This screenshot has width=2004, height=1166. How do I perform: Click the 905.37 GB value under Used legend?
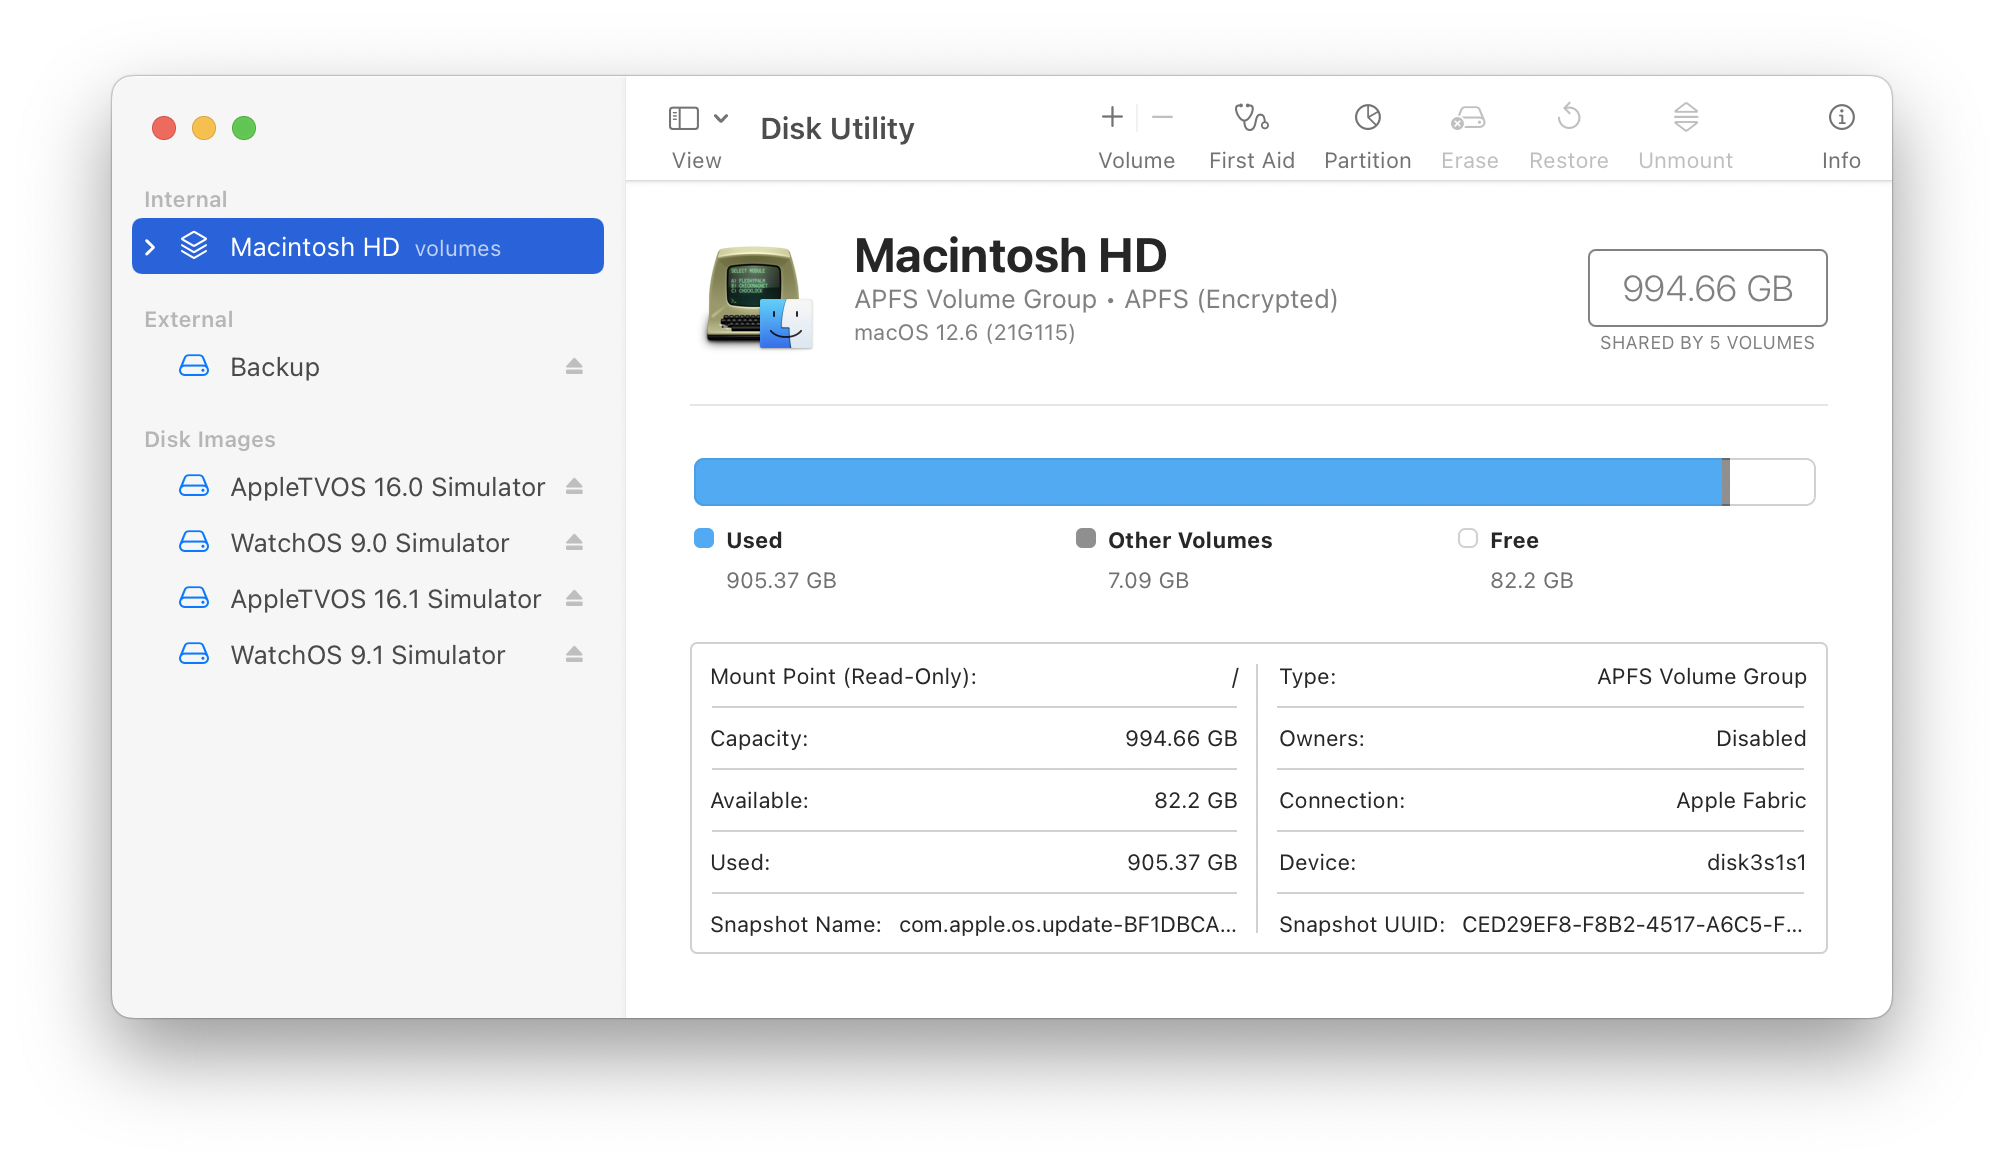[x=782, y=581]
